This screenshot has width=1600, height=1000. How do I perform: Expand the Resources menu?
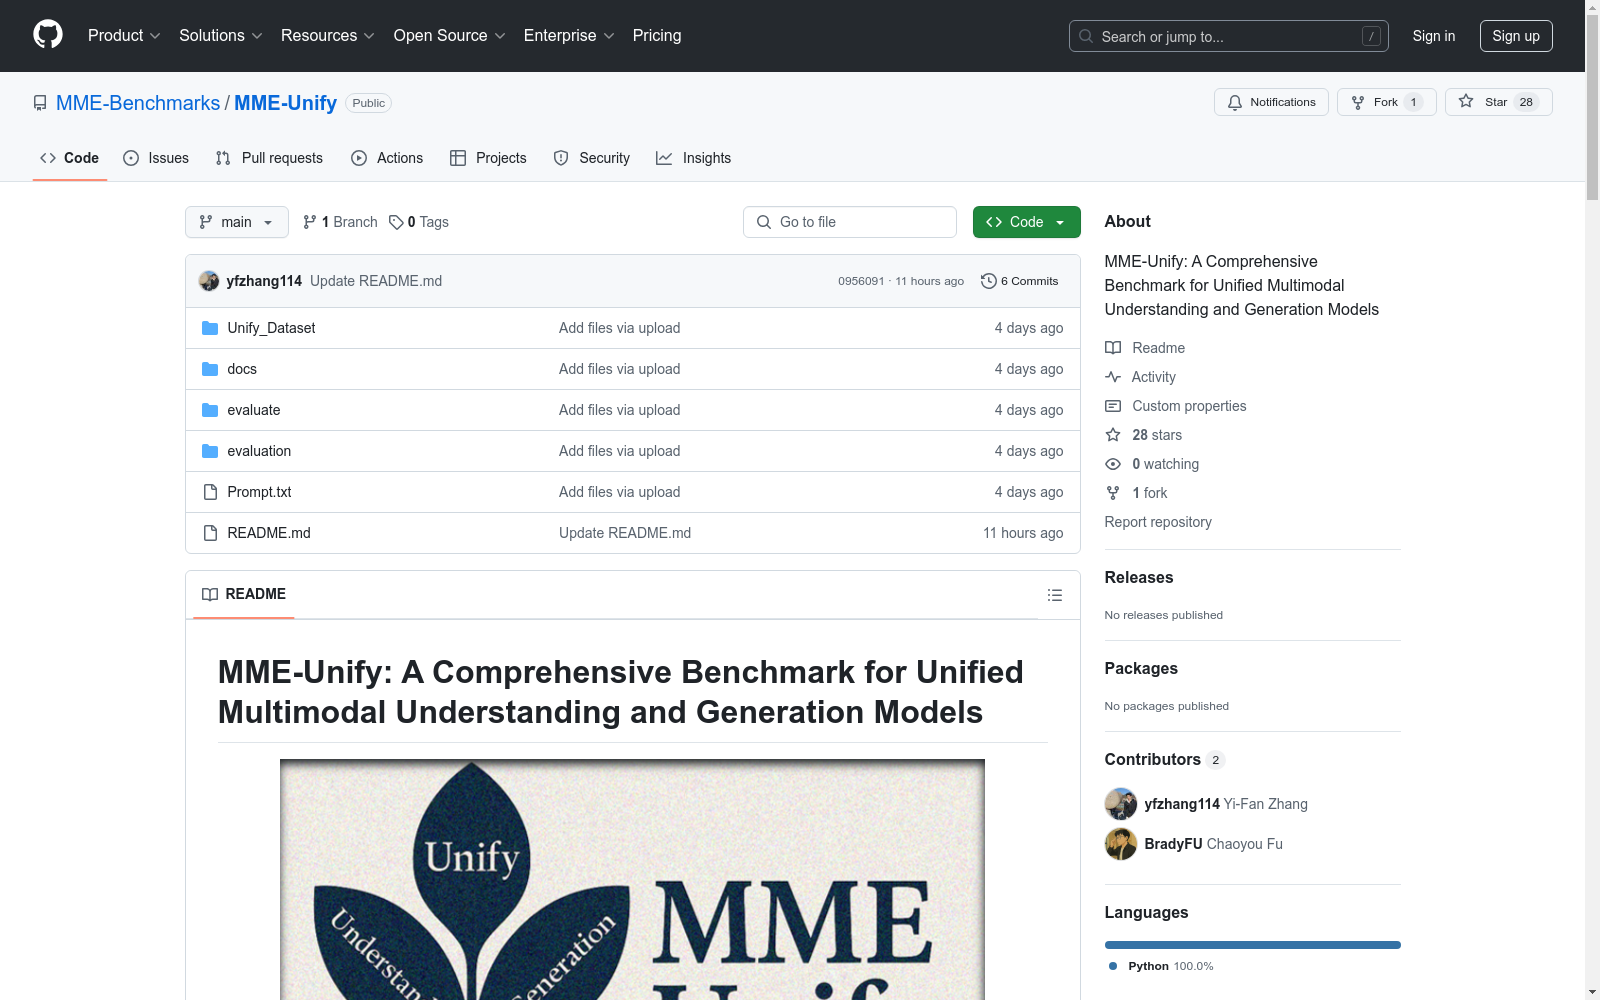[x=328, y=35]
